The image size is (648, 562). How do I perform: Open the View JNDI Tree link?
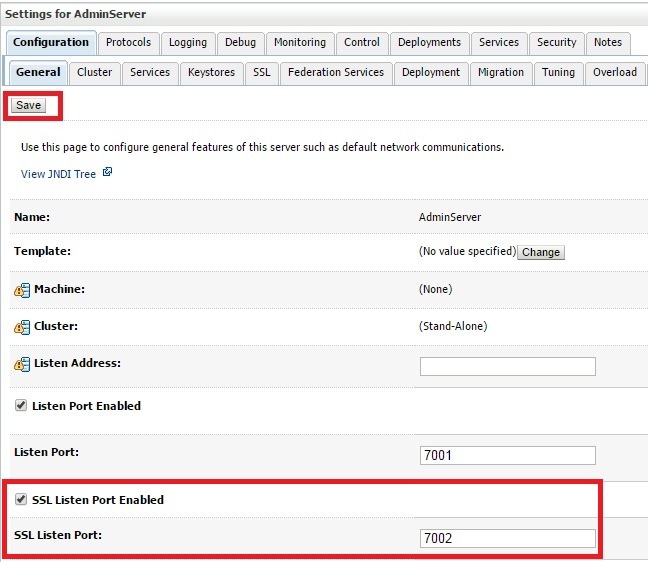click(58, 174)
